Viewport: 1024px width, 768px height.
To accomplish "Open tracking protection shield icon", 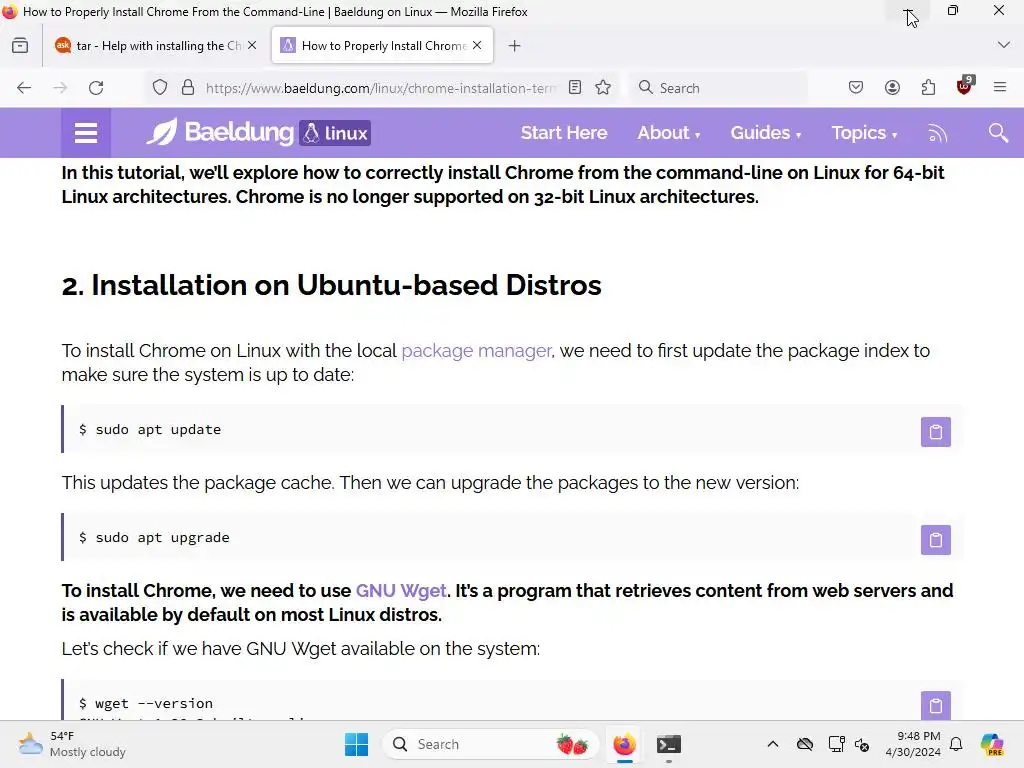I will 159,88.
